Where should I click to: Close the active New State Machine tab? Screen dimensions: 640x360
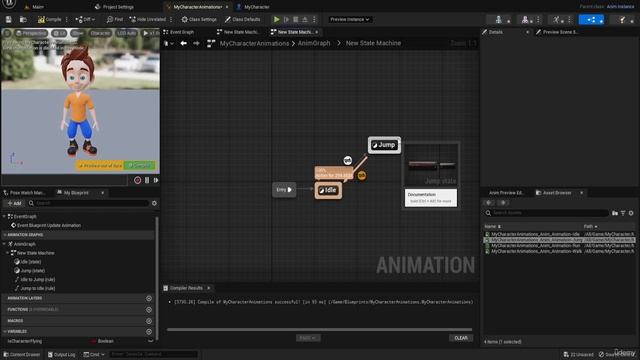[x=317, y=32]
